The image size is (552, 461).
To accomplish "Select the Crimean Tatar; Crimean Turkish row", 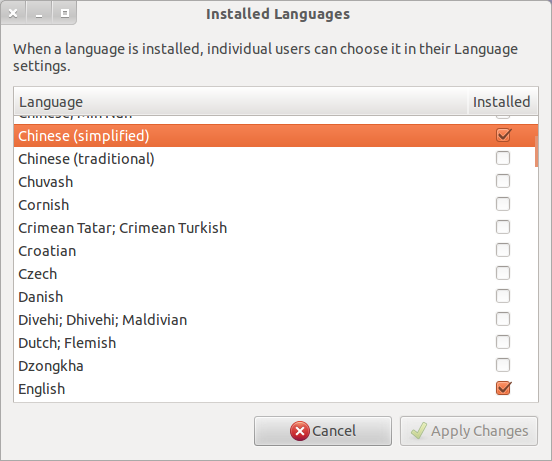I will click(x=276, y=228).
